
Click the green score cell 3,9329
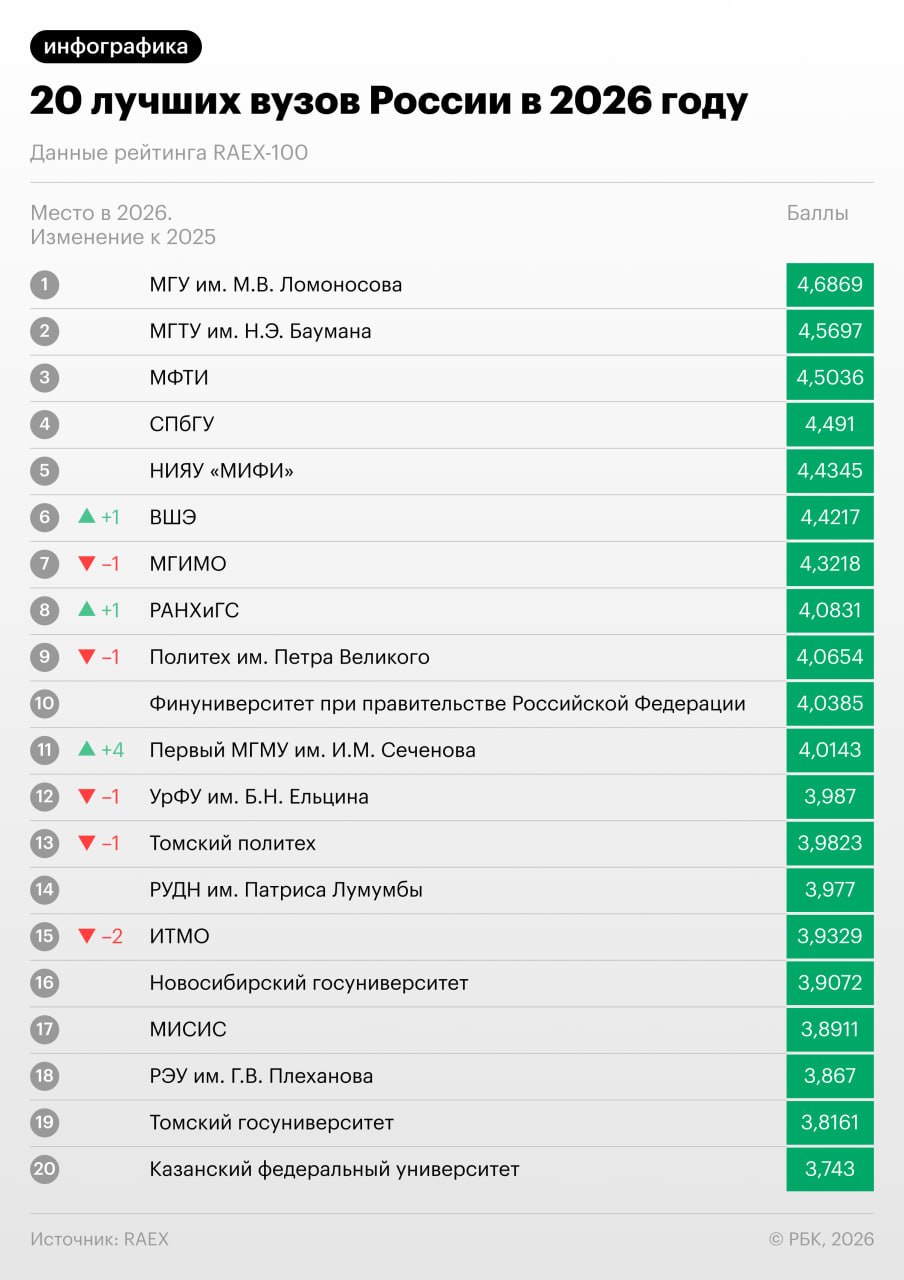coord(830,936)
